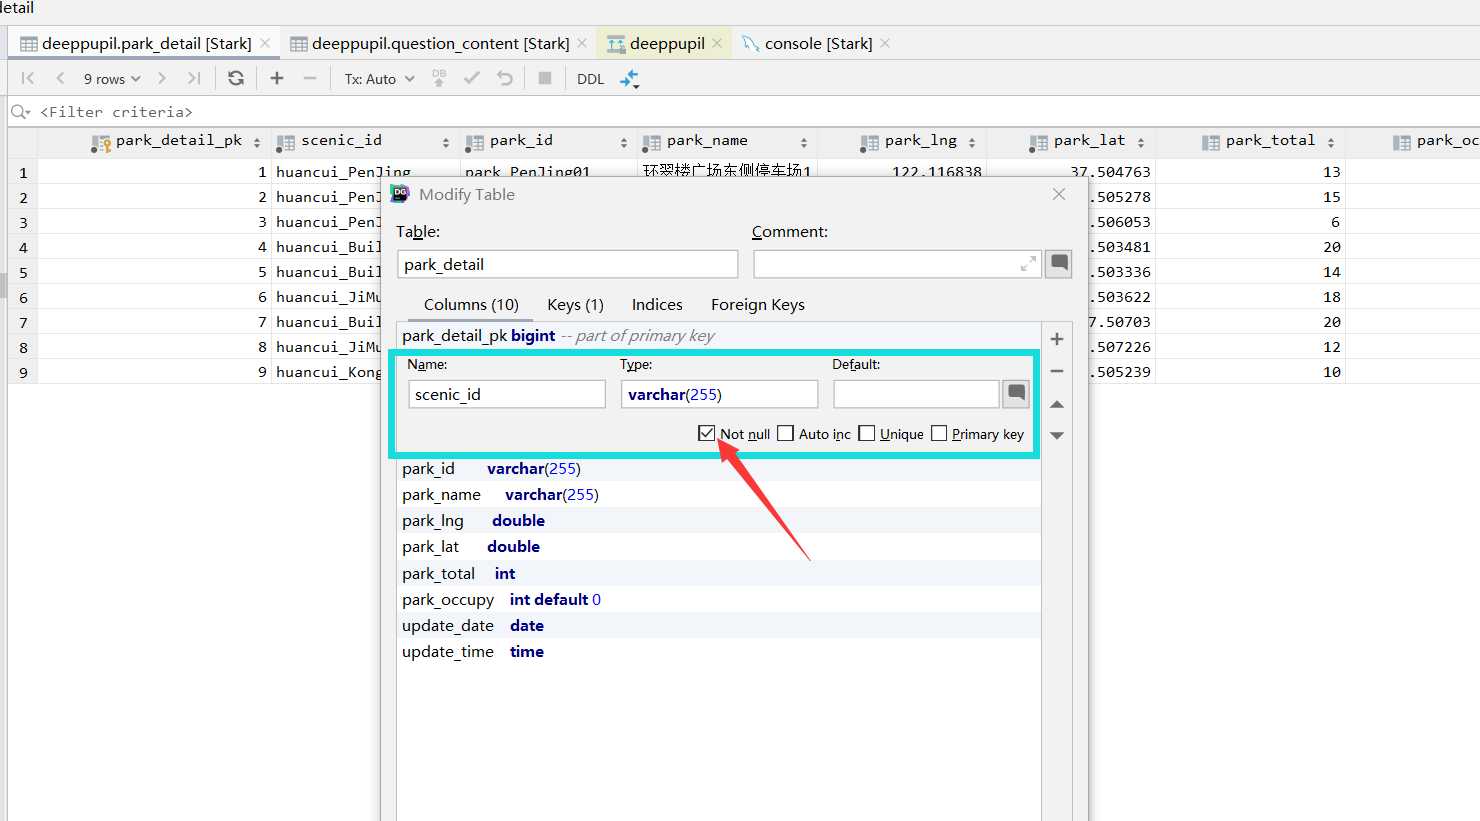Click the DDL button in the toolbar
This screenshot has height=821, width=1480.
coord(591,78)
